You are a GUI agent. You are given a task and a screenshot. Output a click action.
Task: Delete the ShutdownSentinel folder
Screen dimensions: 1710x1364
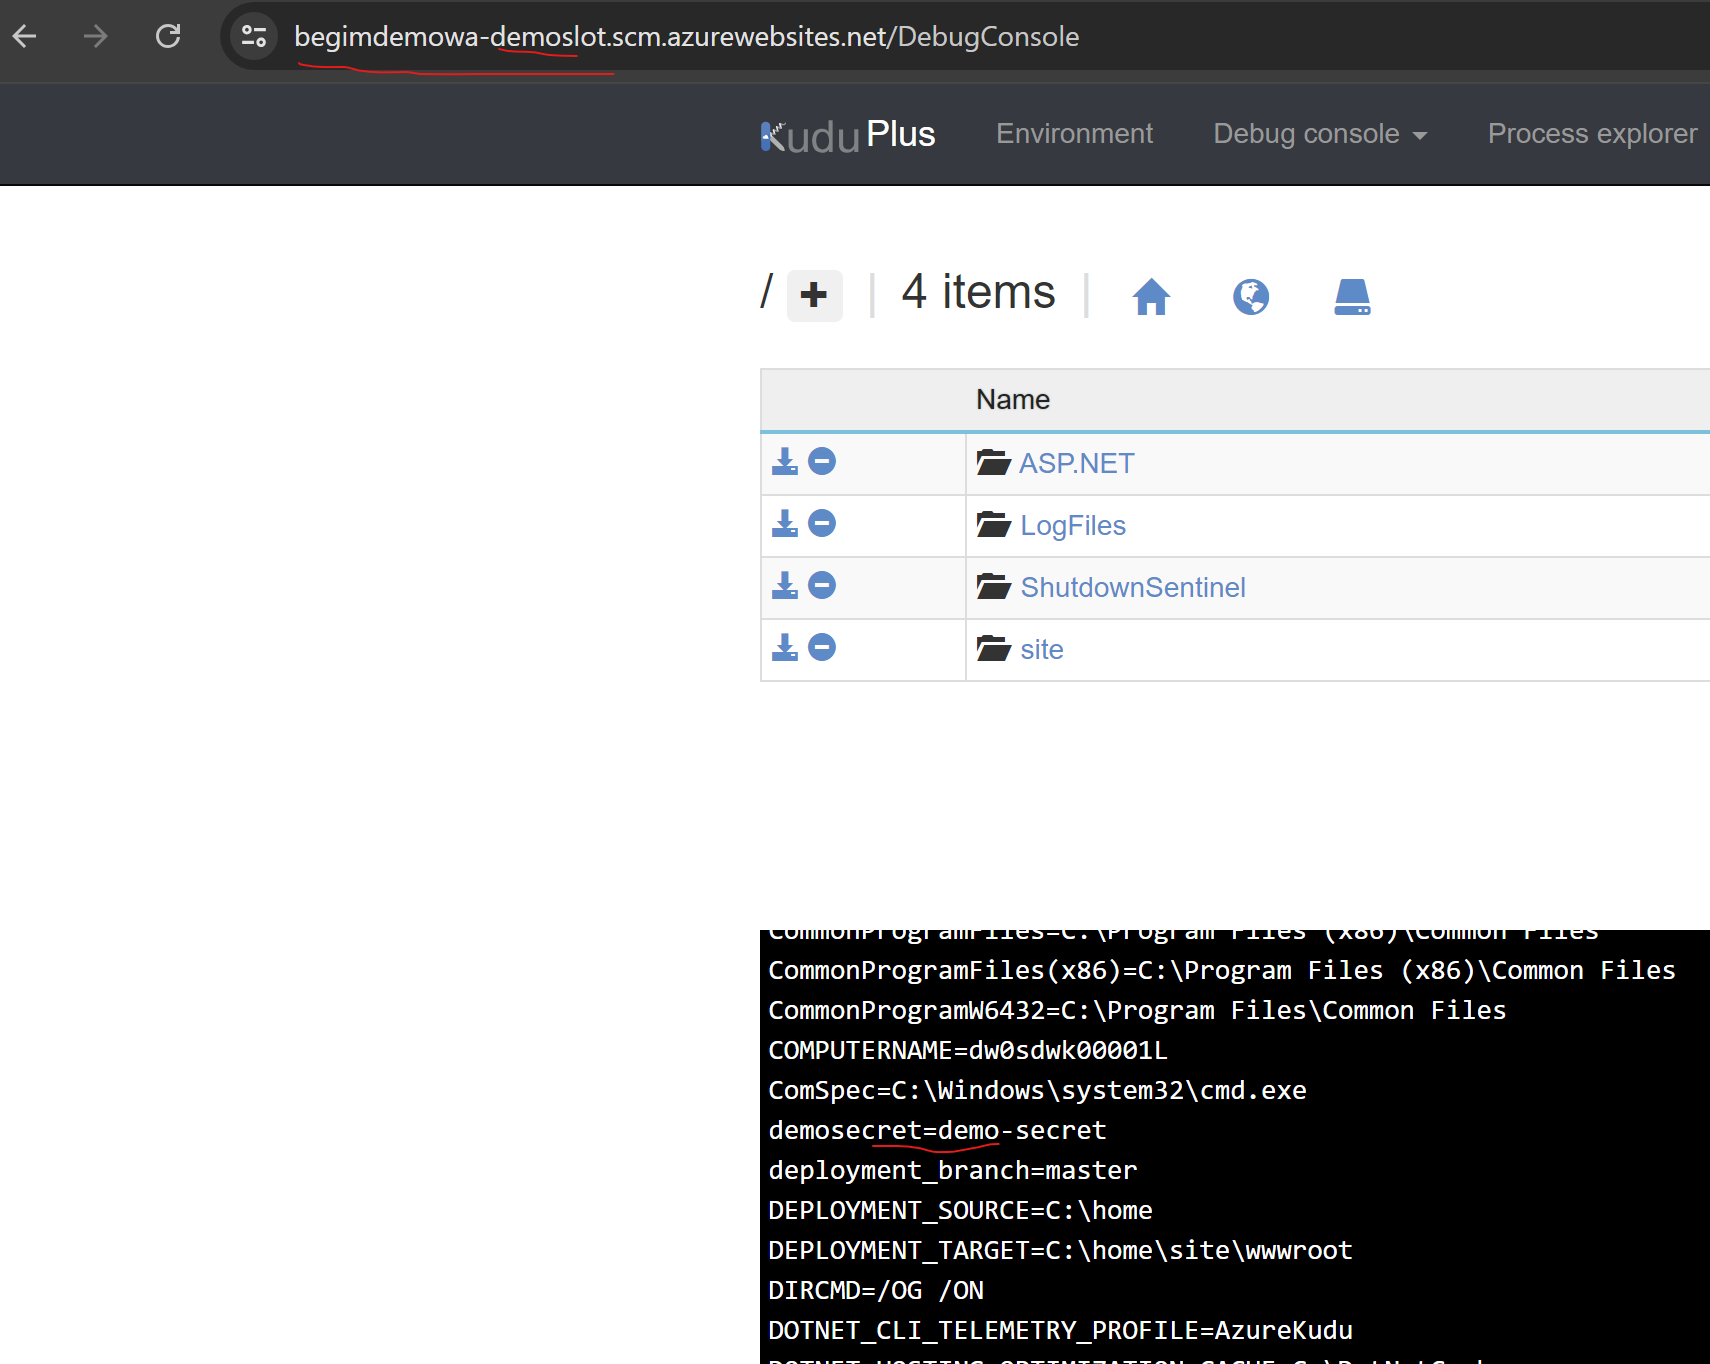click(822, 585)
